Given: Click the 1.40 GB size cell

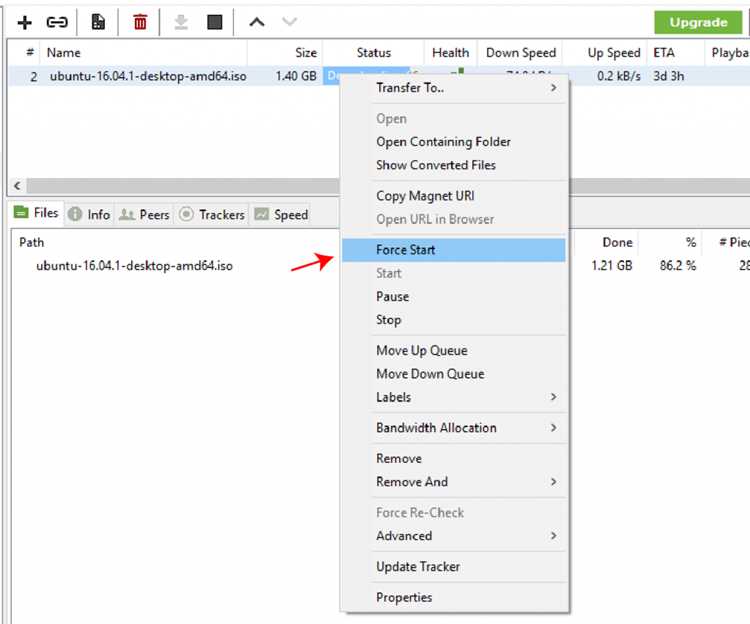Looking at the screenshot, I should point(296,76).
